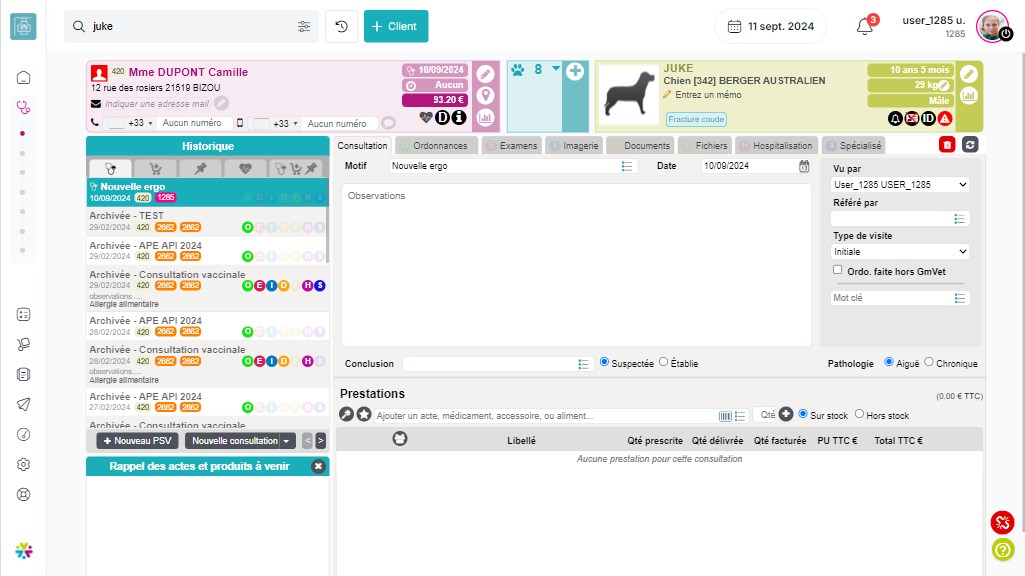Image resolution: width=1025 pixels, height=576 pixels.
Task: Check the 'Ordo. faite hors GmVet' checkbox
Action: click(838, 270)
